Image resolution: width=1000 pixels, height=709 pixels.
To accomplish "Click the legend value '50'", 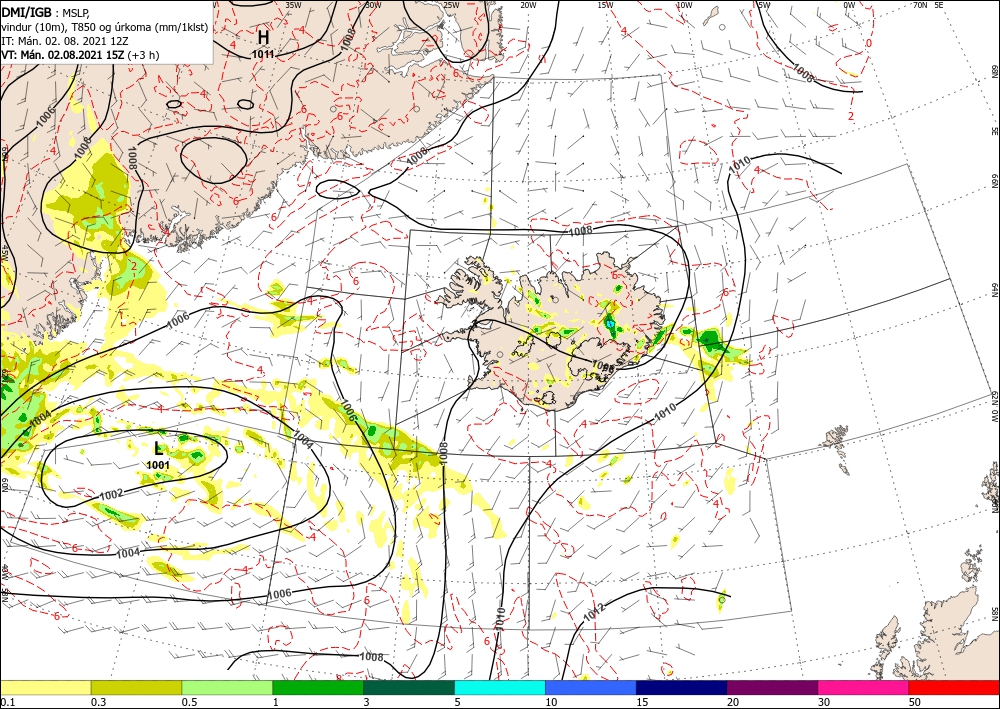I will point(915,702).
